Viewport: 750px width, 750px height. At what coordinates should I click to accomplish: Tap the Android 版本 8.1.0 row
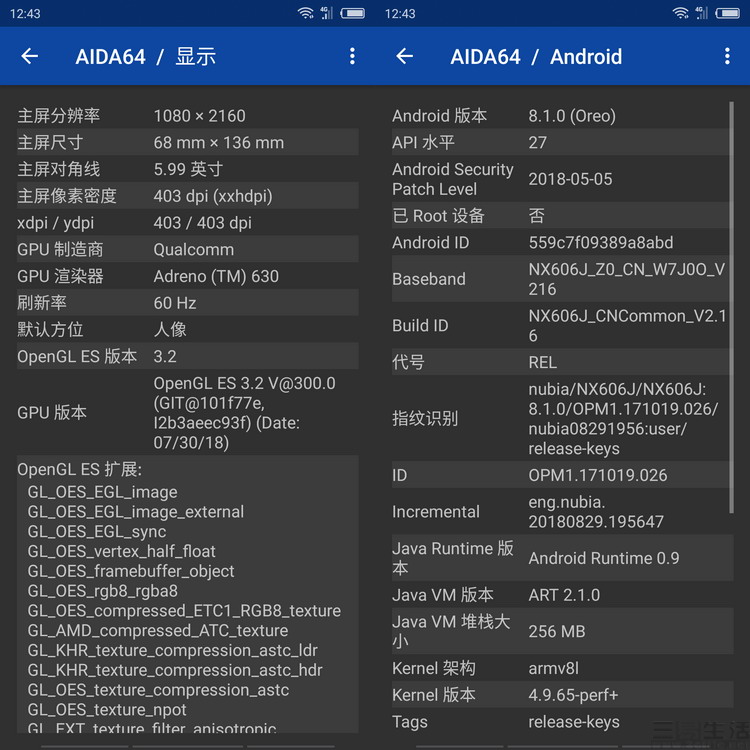tap(560, 116)
